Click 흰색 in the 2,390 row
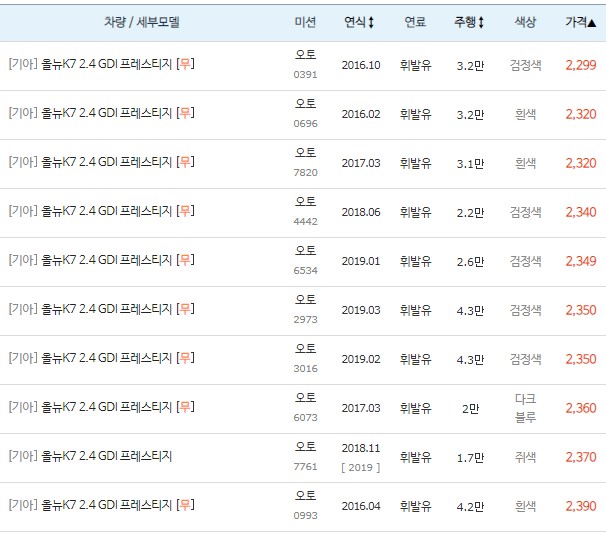Screen dimensions: 606x534 (x=526, y=506)
